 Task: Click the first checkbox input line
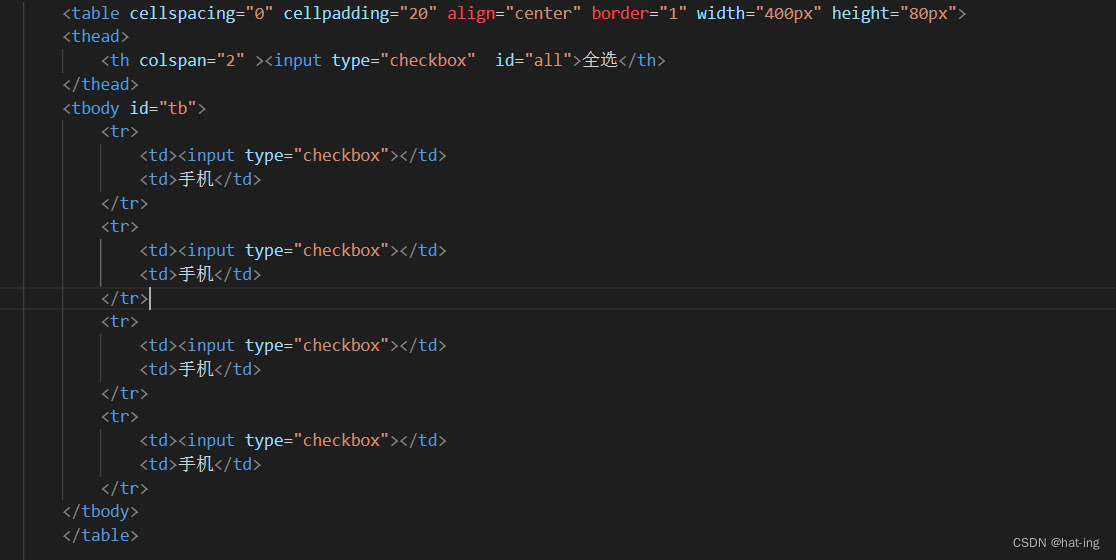(293, 155)
